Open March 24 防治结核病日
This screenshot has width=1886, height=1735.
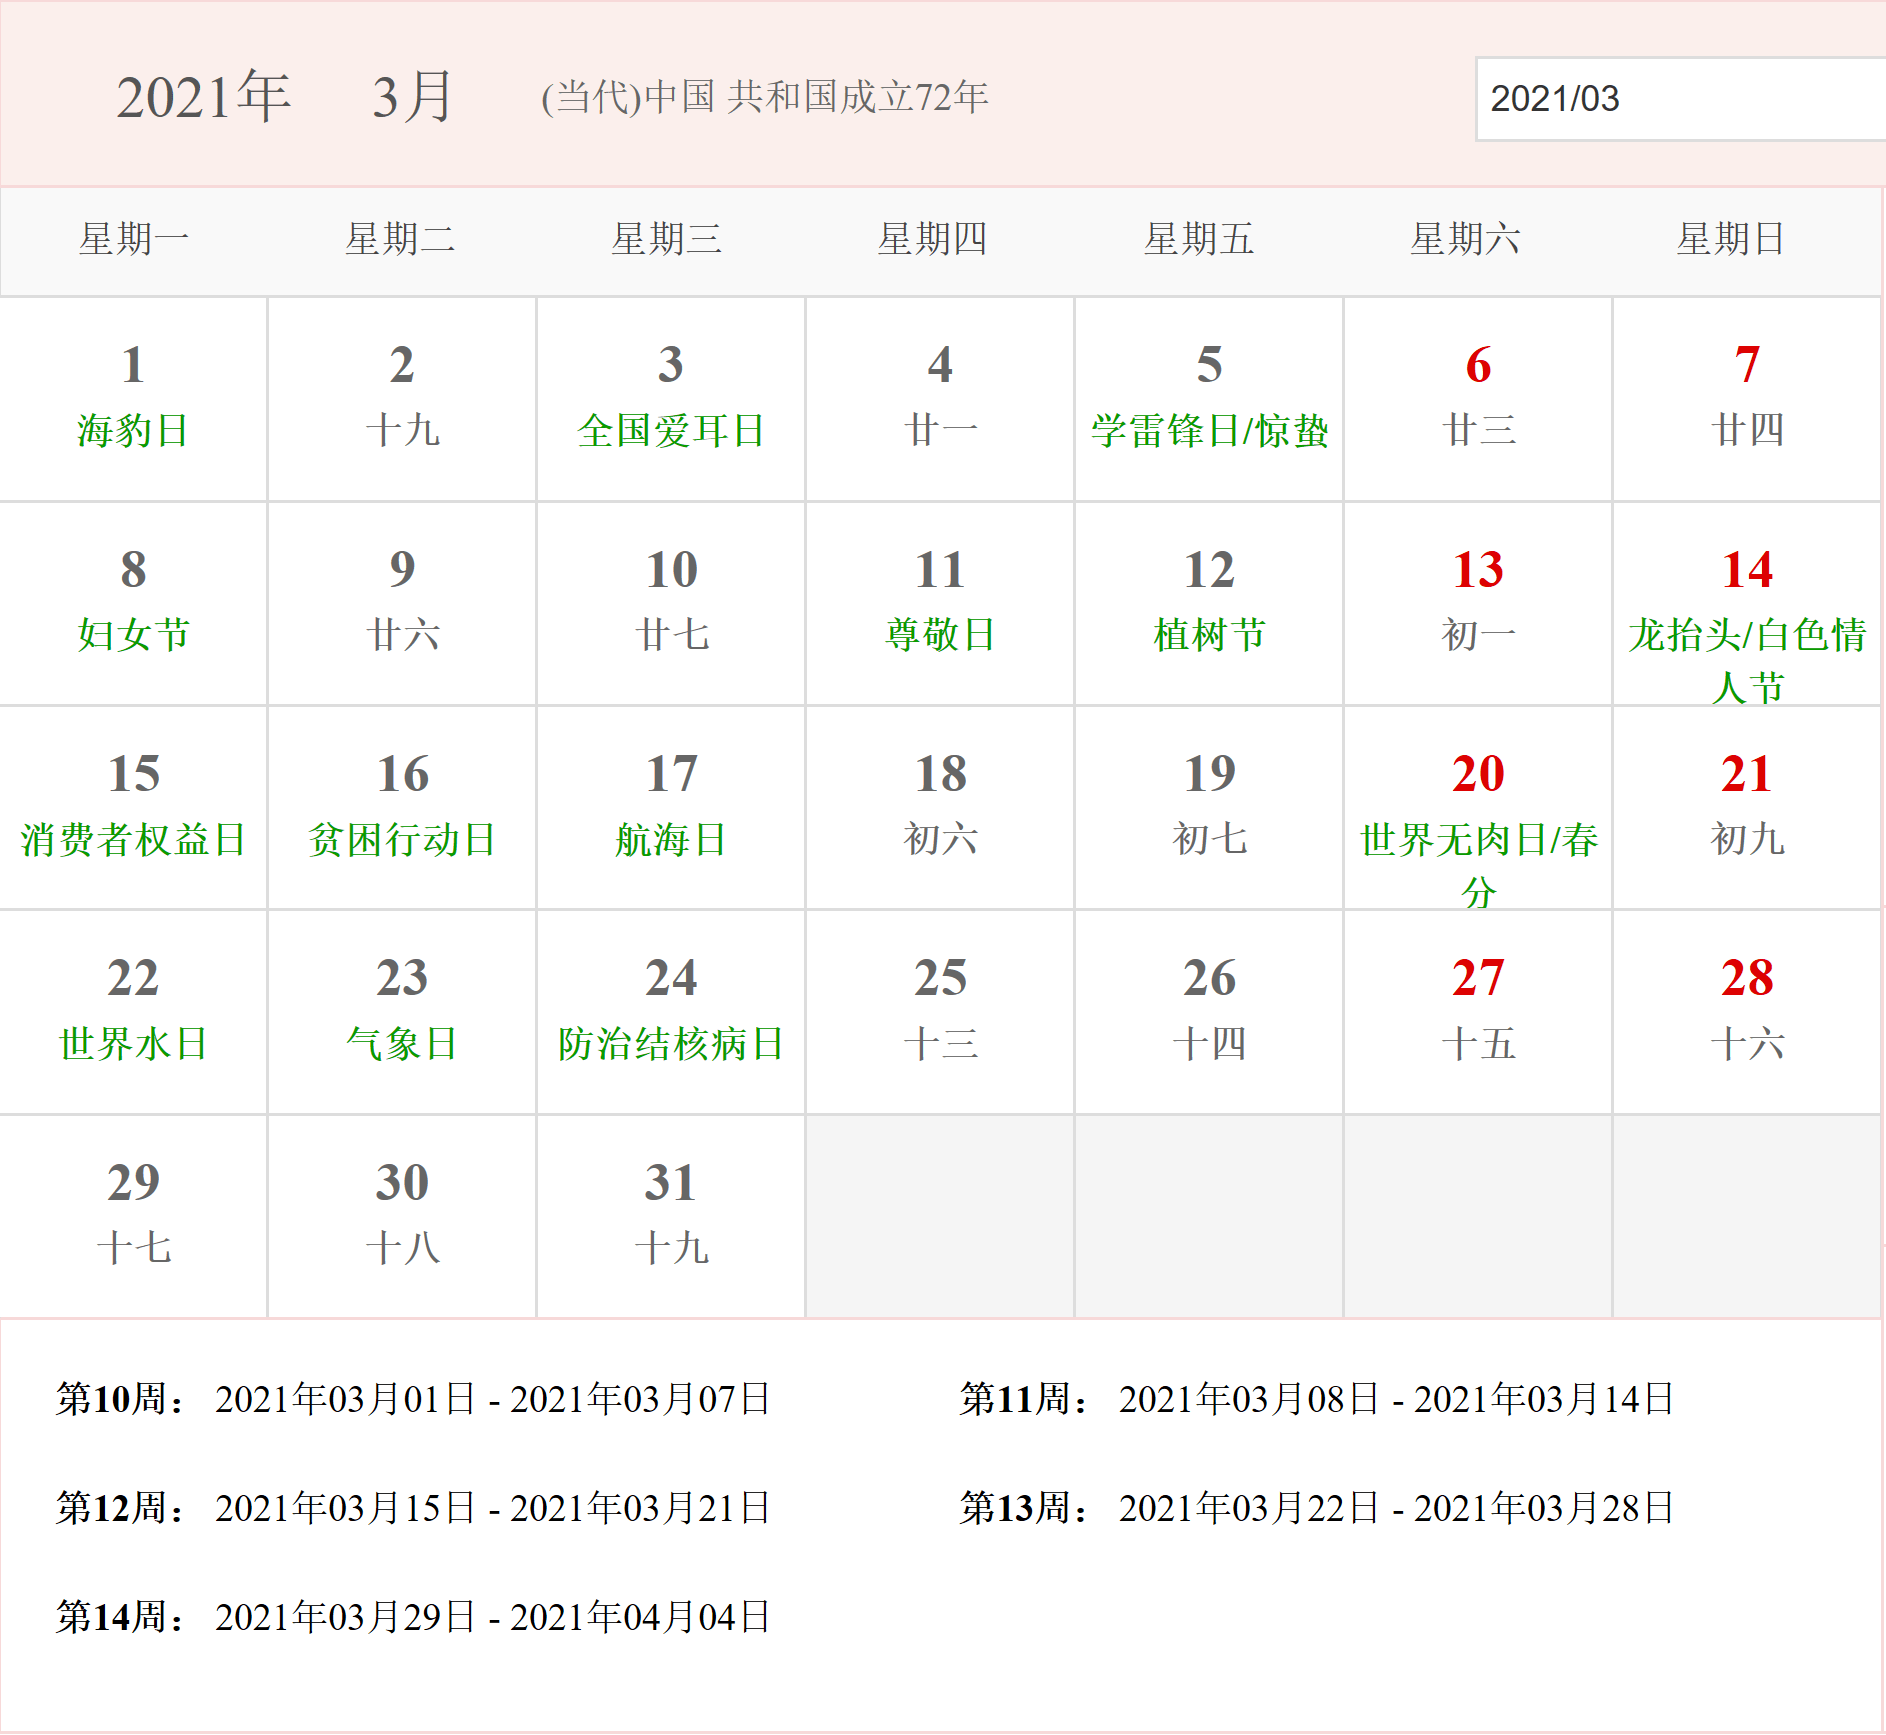click(x=671, y=1012)
